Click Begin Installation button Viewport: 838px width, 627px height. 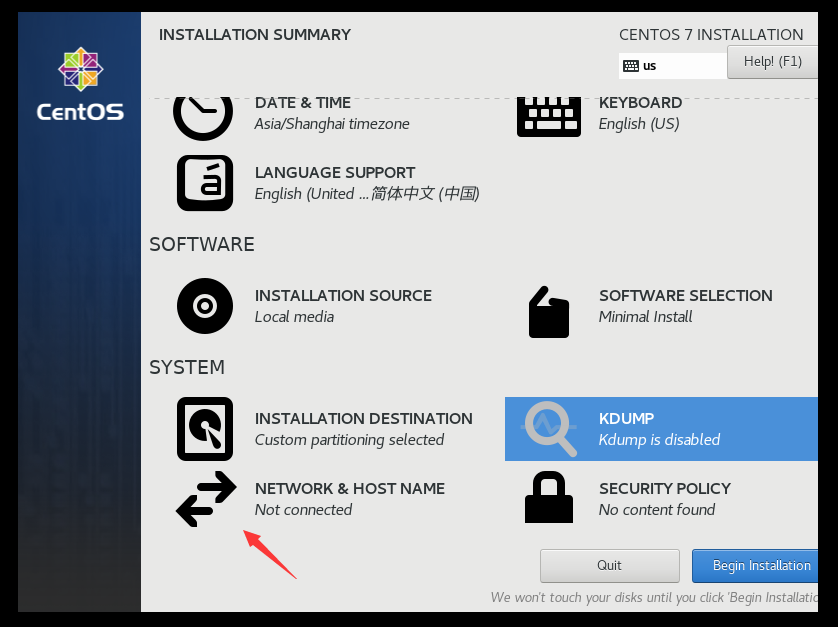pos(755,566)
